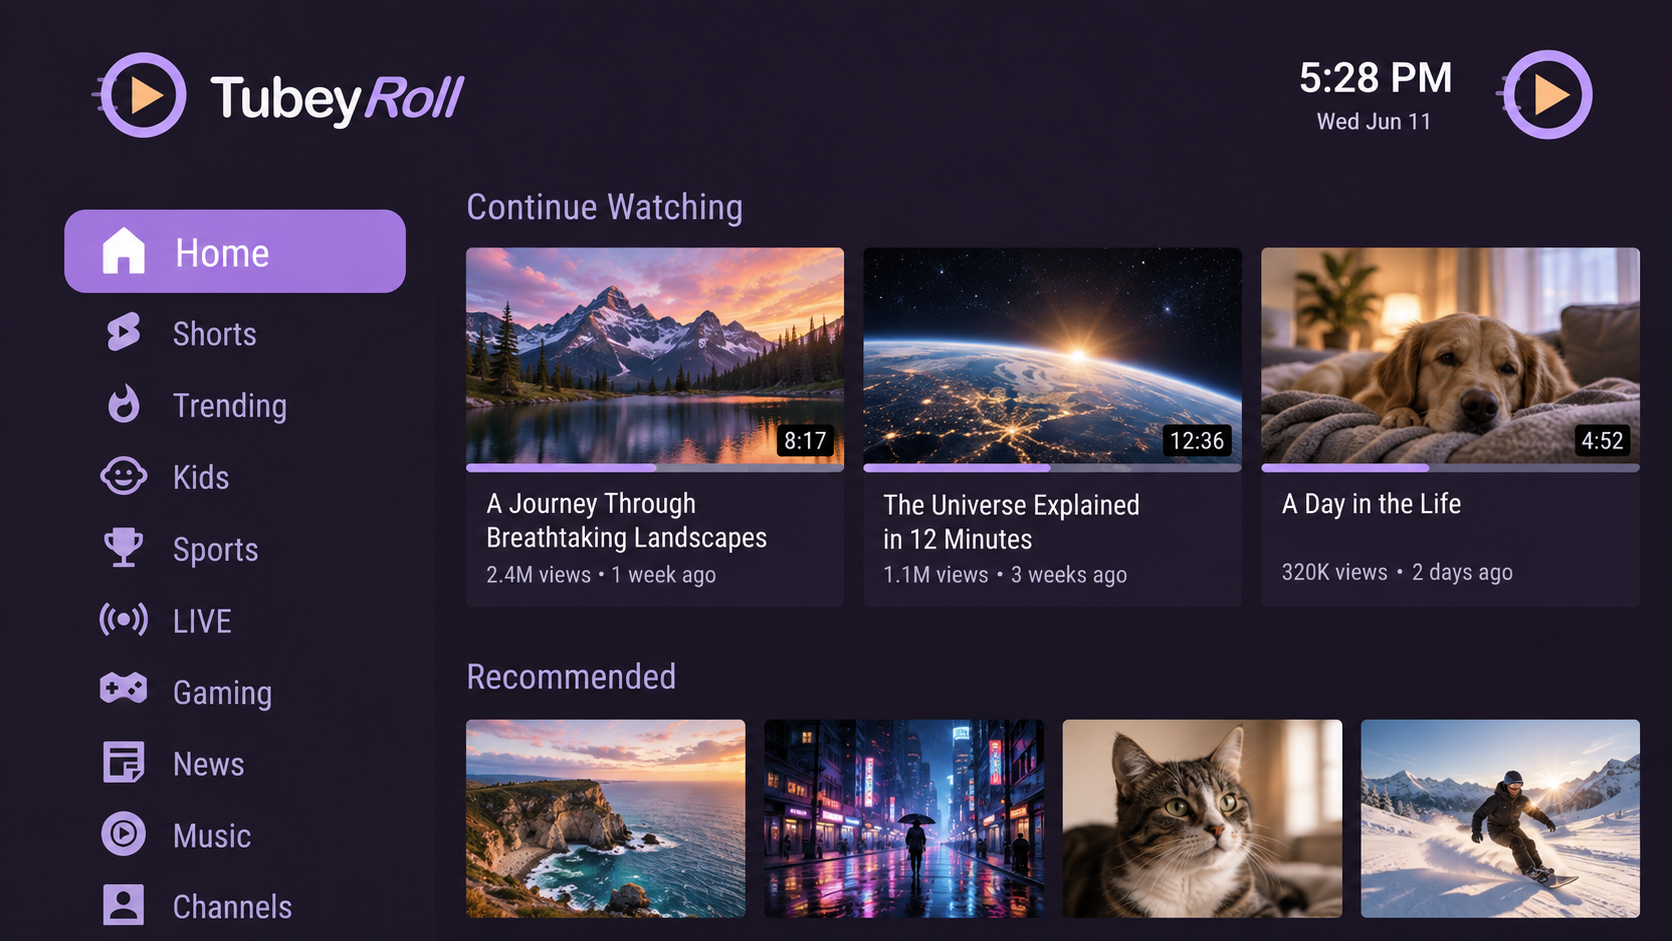Click the 'A Day in the Life' title
1672x941 pixels.
(1371, 504)
